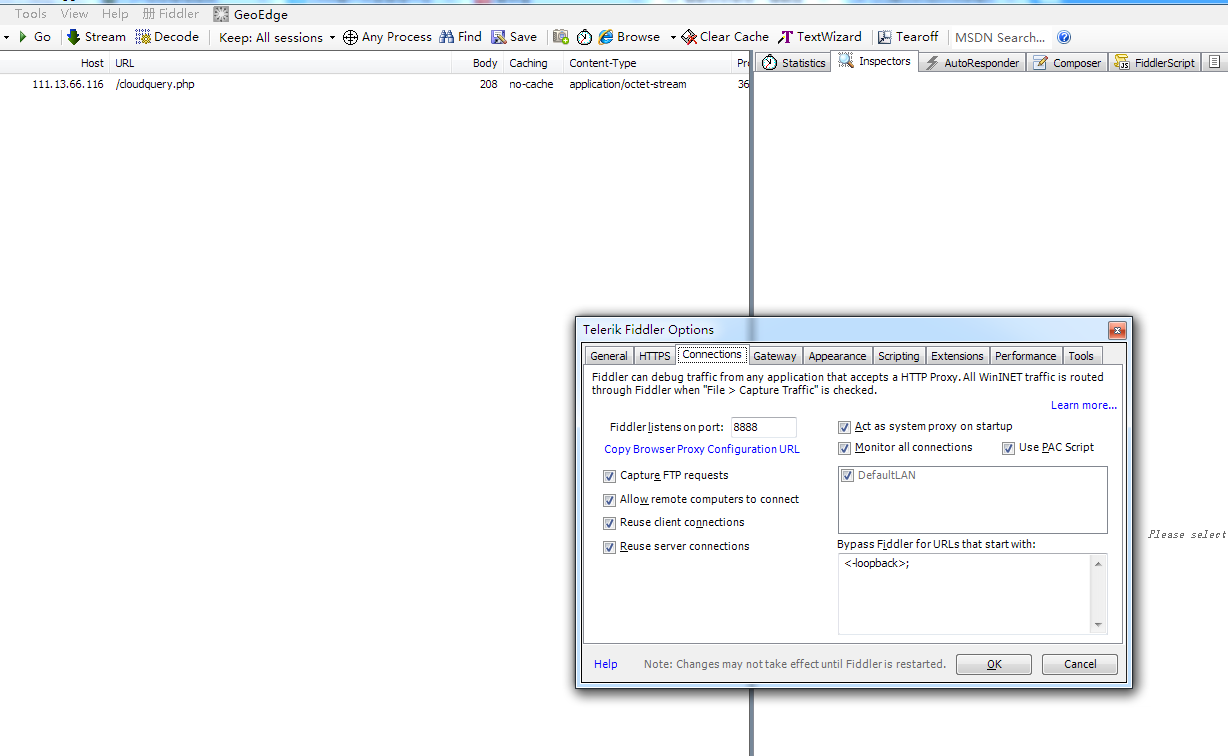Click the Fiddler listens on port field
Image resolution: width=1228 pixels, height=756 pixels.
[764, 427]
